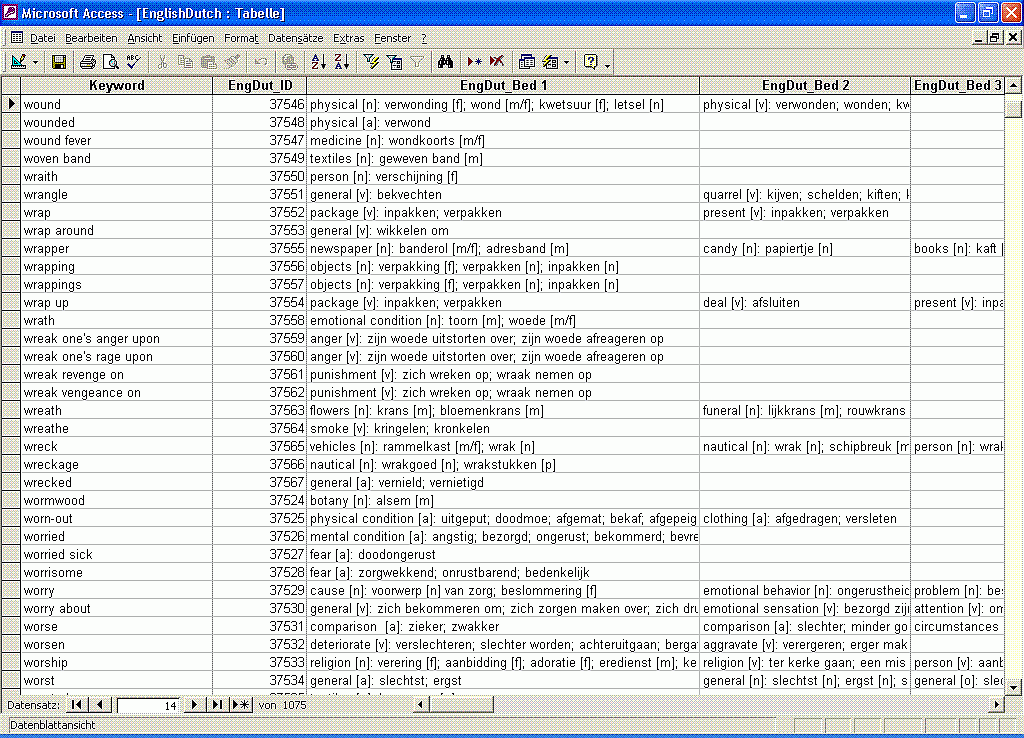This screenshot has width=1024, height=738.
Task: Open the Datei menu
Action: (42, 39)
